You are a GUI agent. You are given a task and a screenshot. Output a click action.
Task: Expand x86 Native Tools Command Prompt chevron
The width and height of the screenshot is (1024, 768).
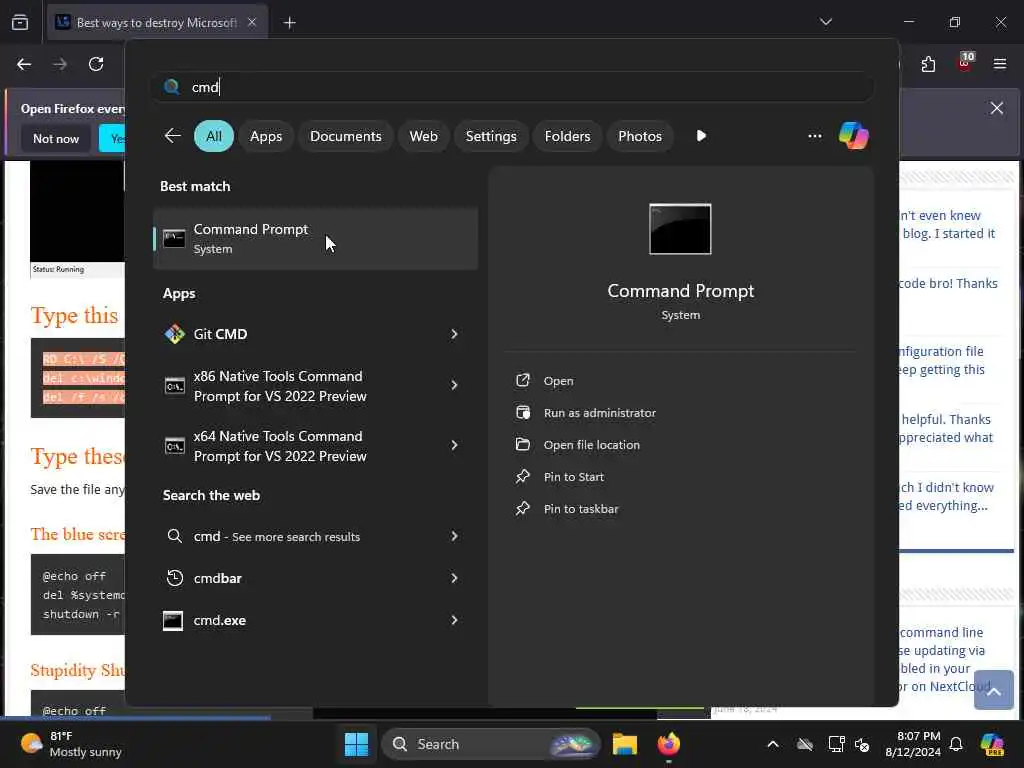coord(454,385)
